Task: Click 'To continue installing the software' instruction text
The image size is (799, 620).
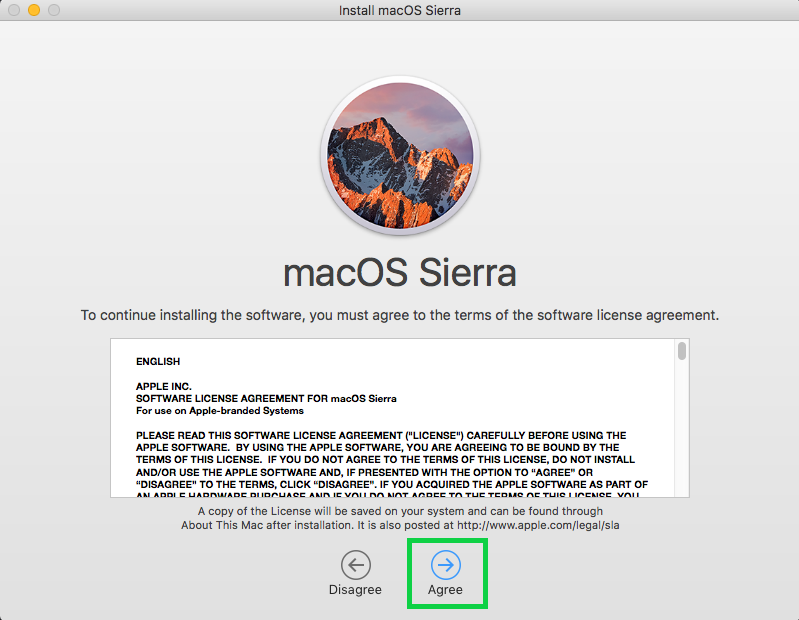Action: pyautogui.click(x=400, y=315)
